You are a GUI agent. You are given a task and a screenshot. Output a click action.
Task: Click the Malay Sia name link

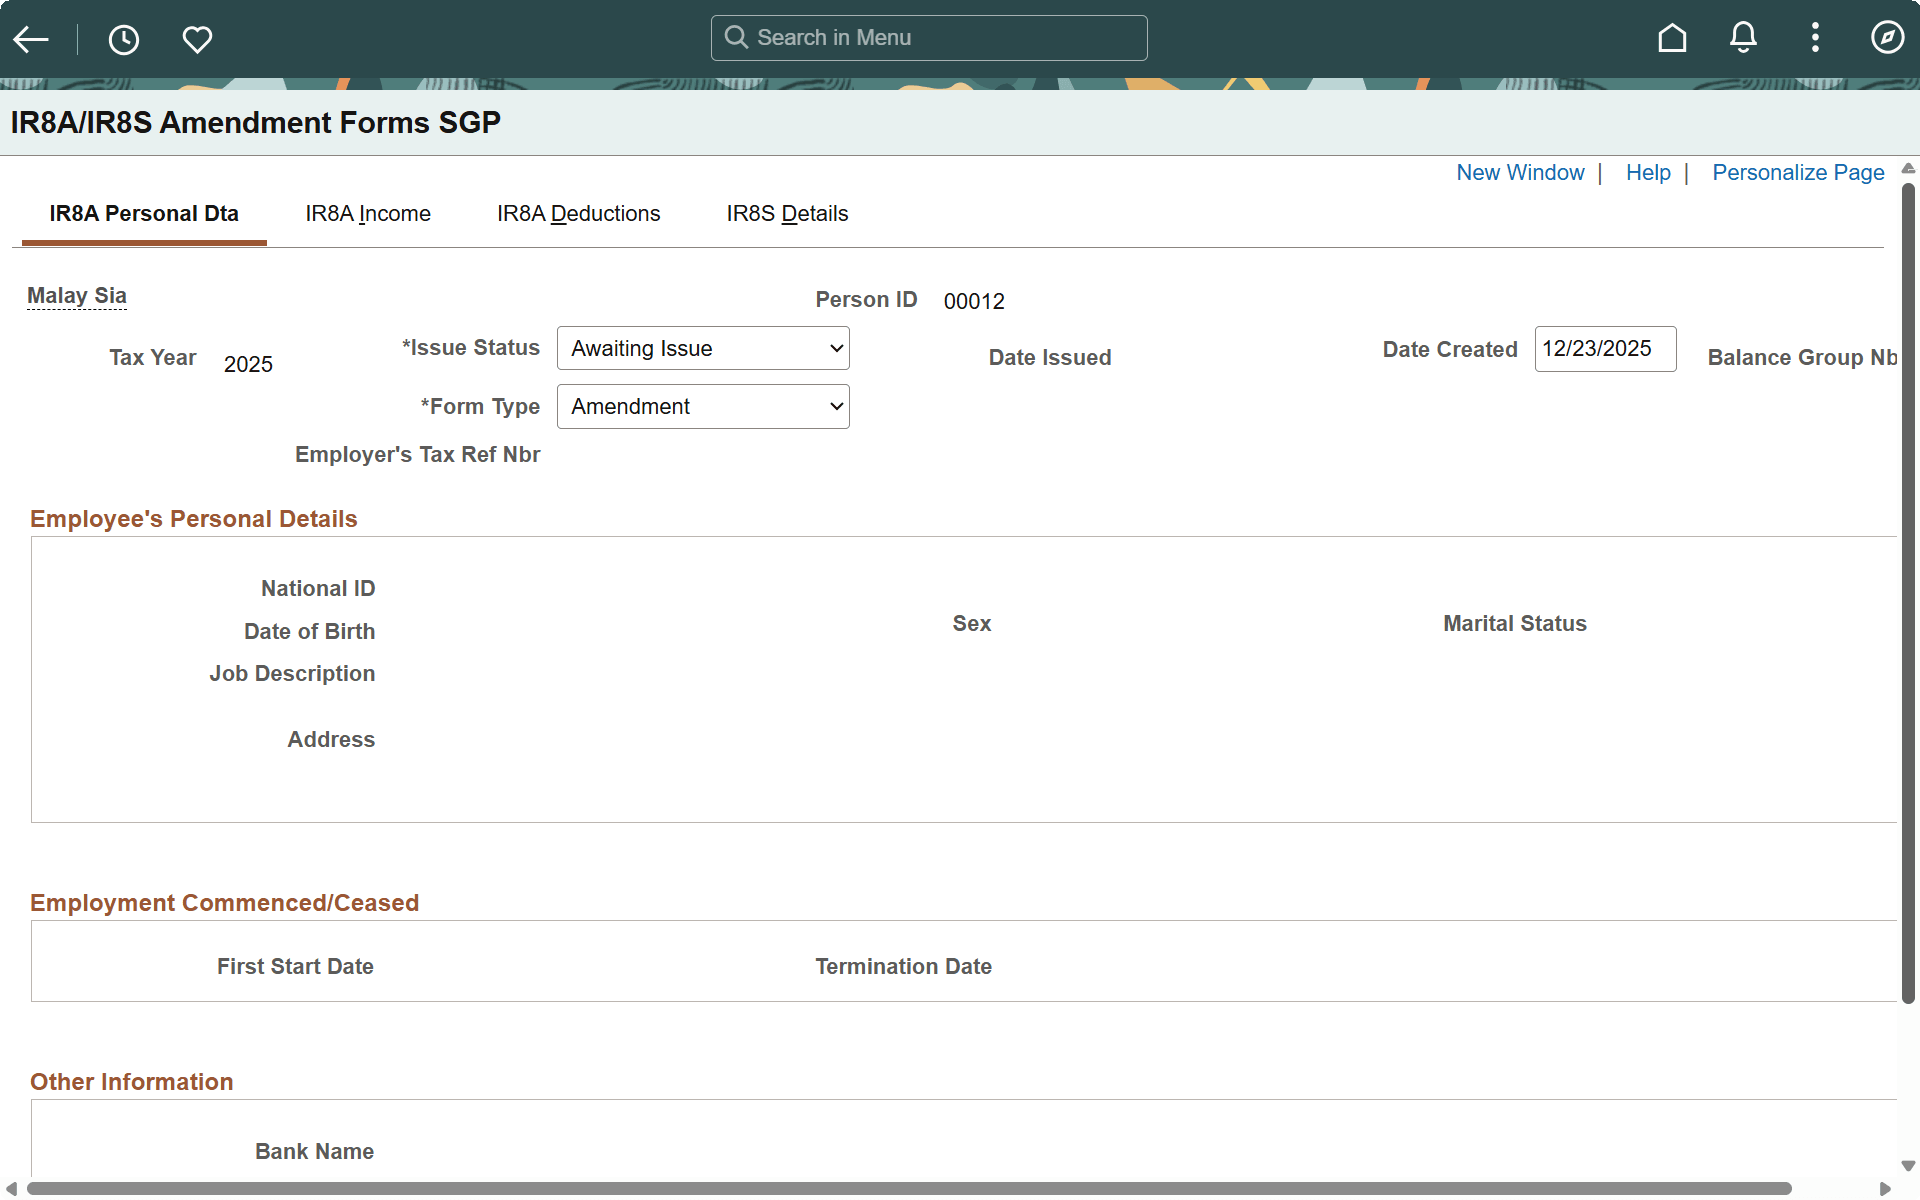77,296
